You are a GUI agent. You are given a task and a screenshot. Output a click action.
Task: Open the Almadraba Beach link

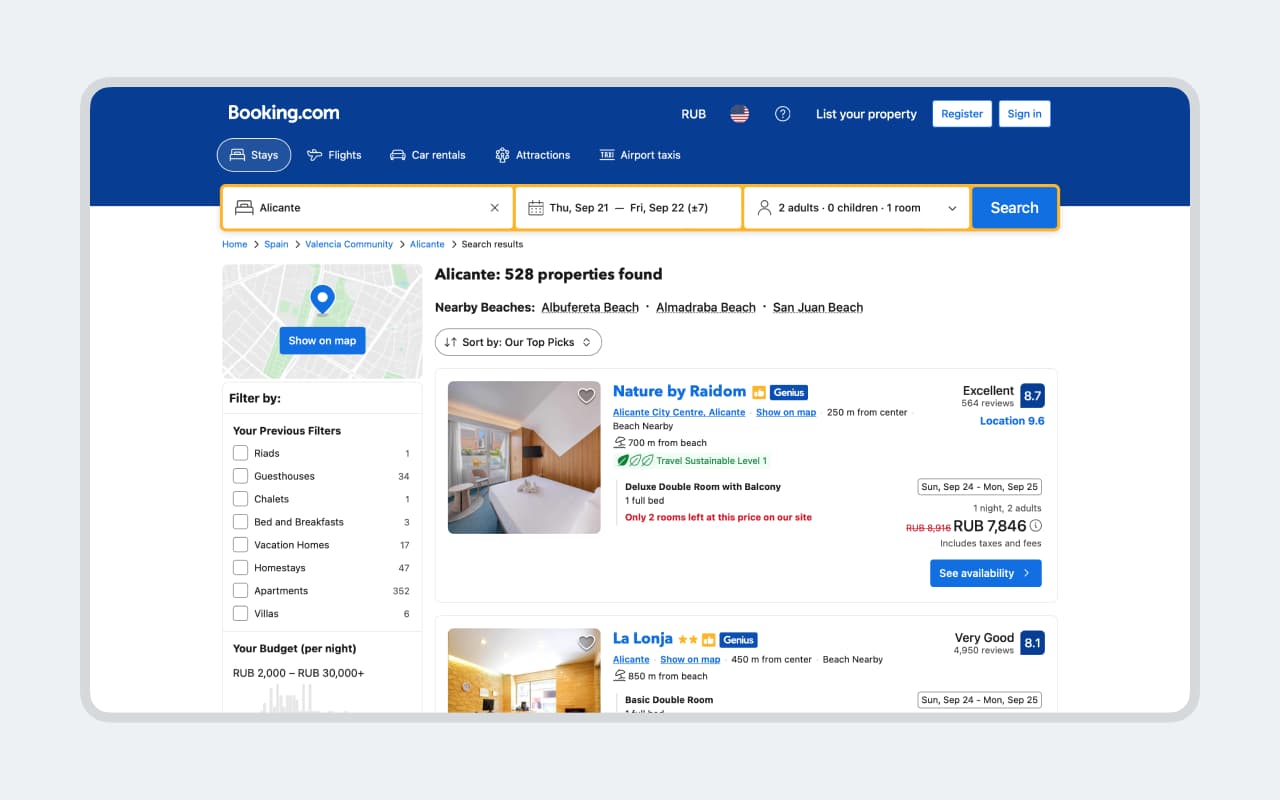click(706, 308)
